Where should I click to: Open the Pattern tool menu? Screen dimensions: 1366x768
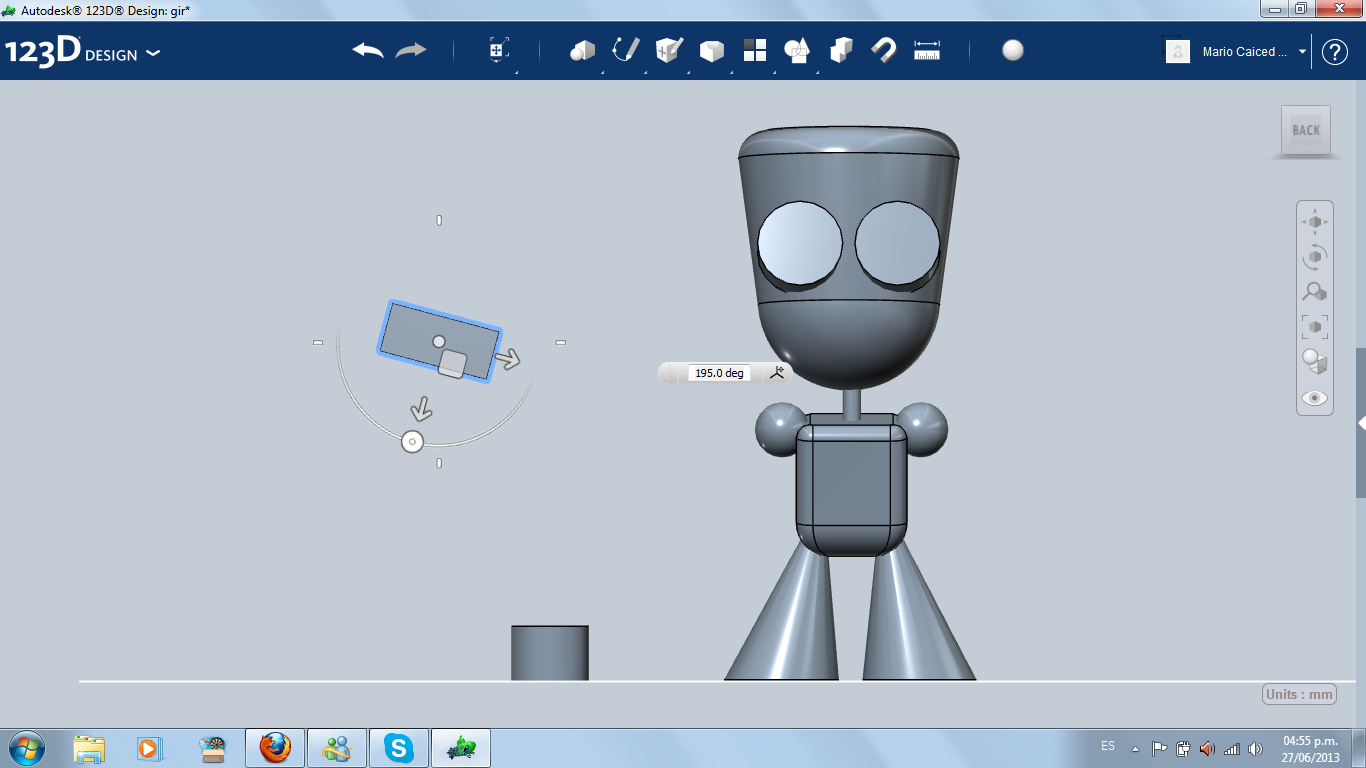(754, 50)
